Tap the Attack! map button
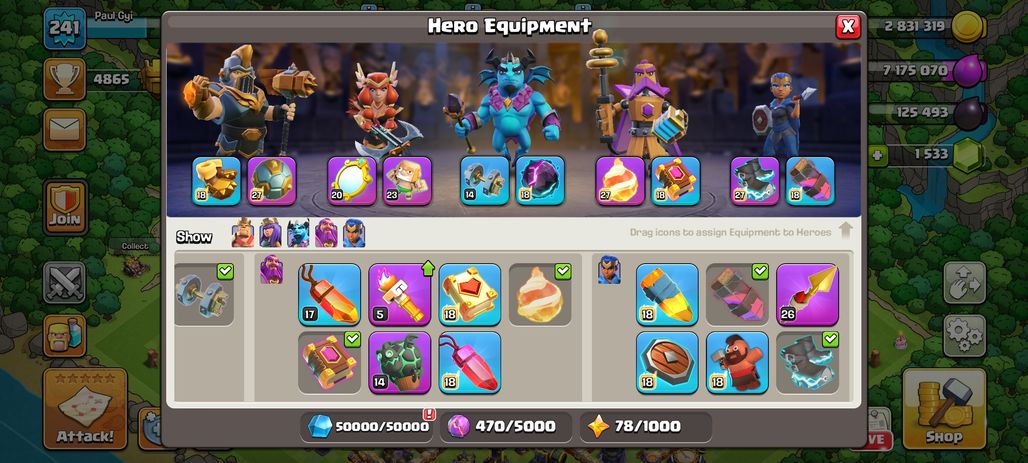This screenshot has height=463, width=1028. (x=85, y=409)
